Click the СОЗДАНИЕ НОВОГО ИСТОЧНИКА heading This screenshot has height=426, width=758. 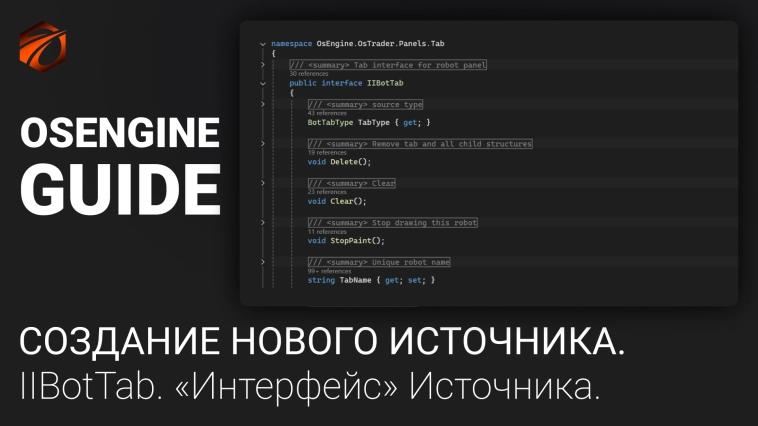(322, 342)
